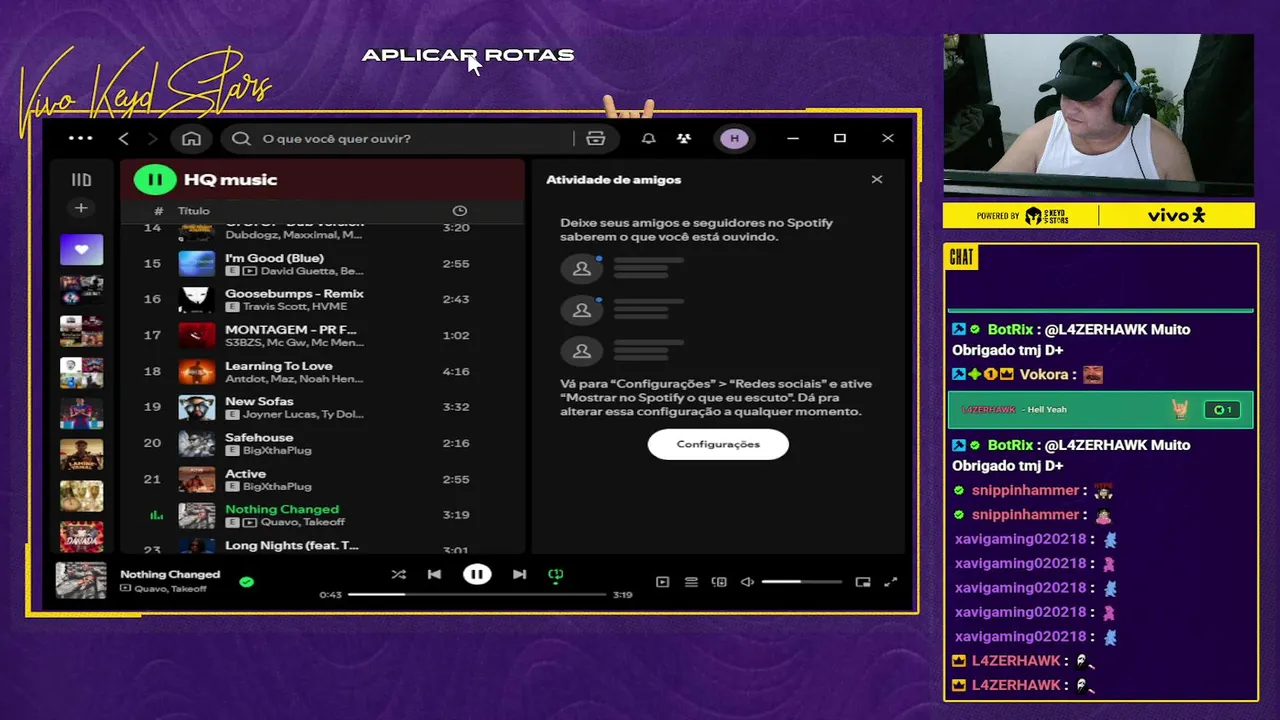The height and width of the screenshot is (720, 1280).
Task: Pause HQ music with green header button
Action: [155, 180]
